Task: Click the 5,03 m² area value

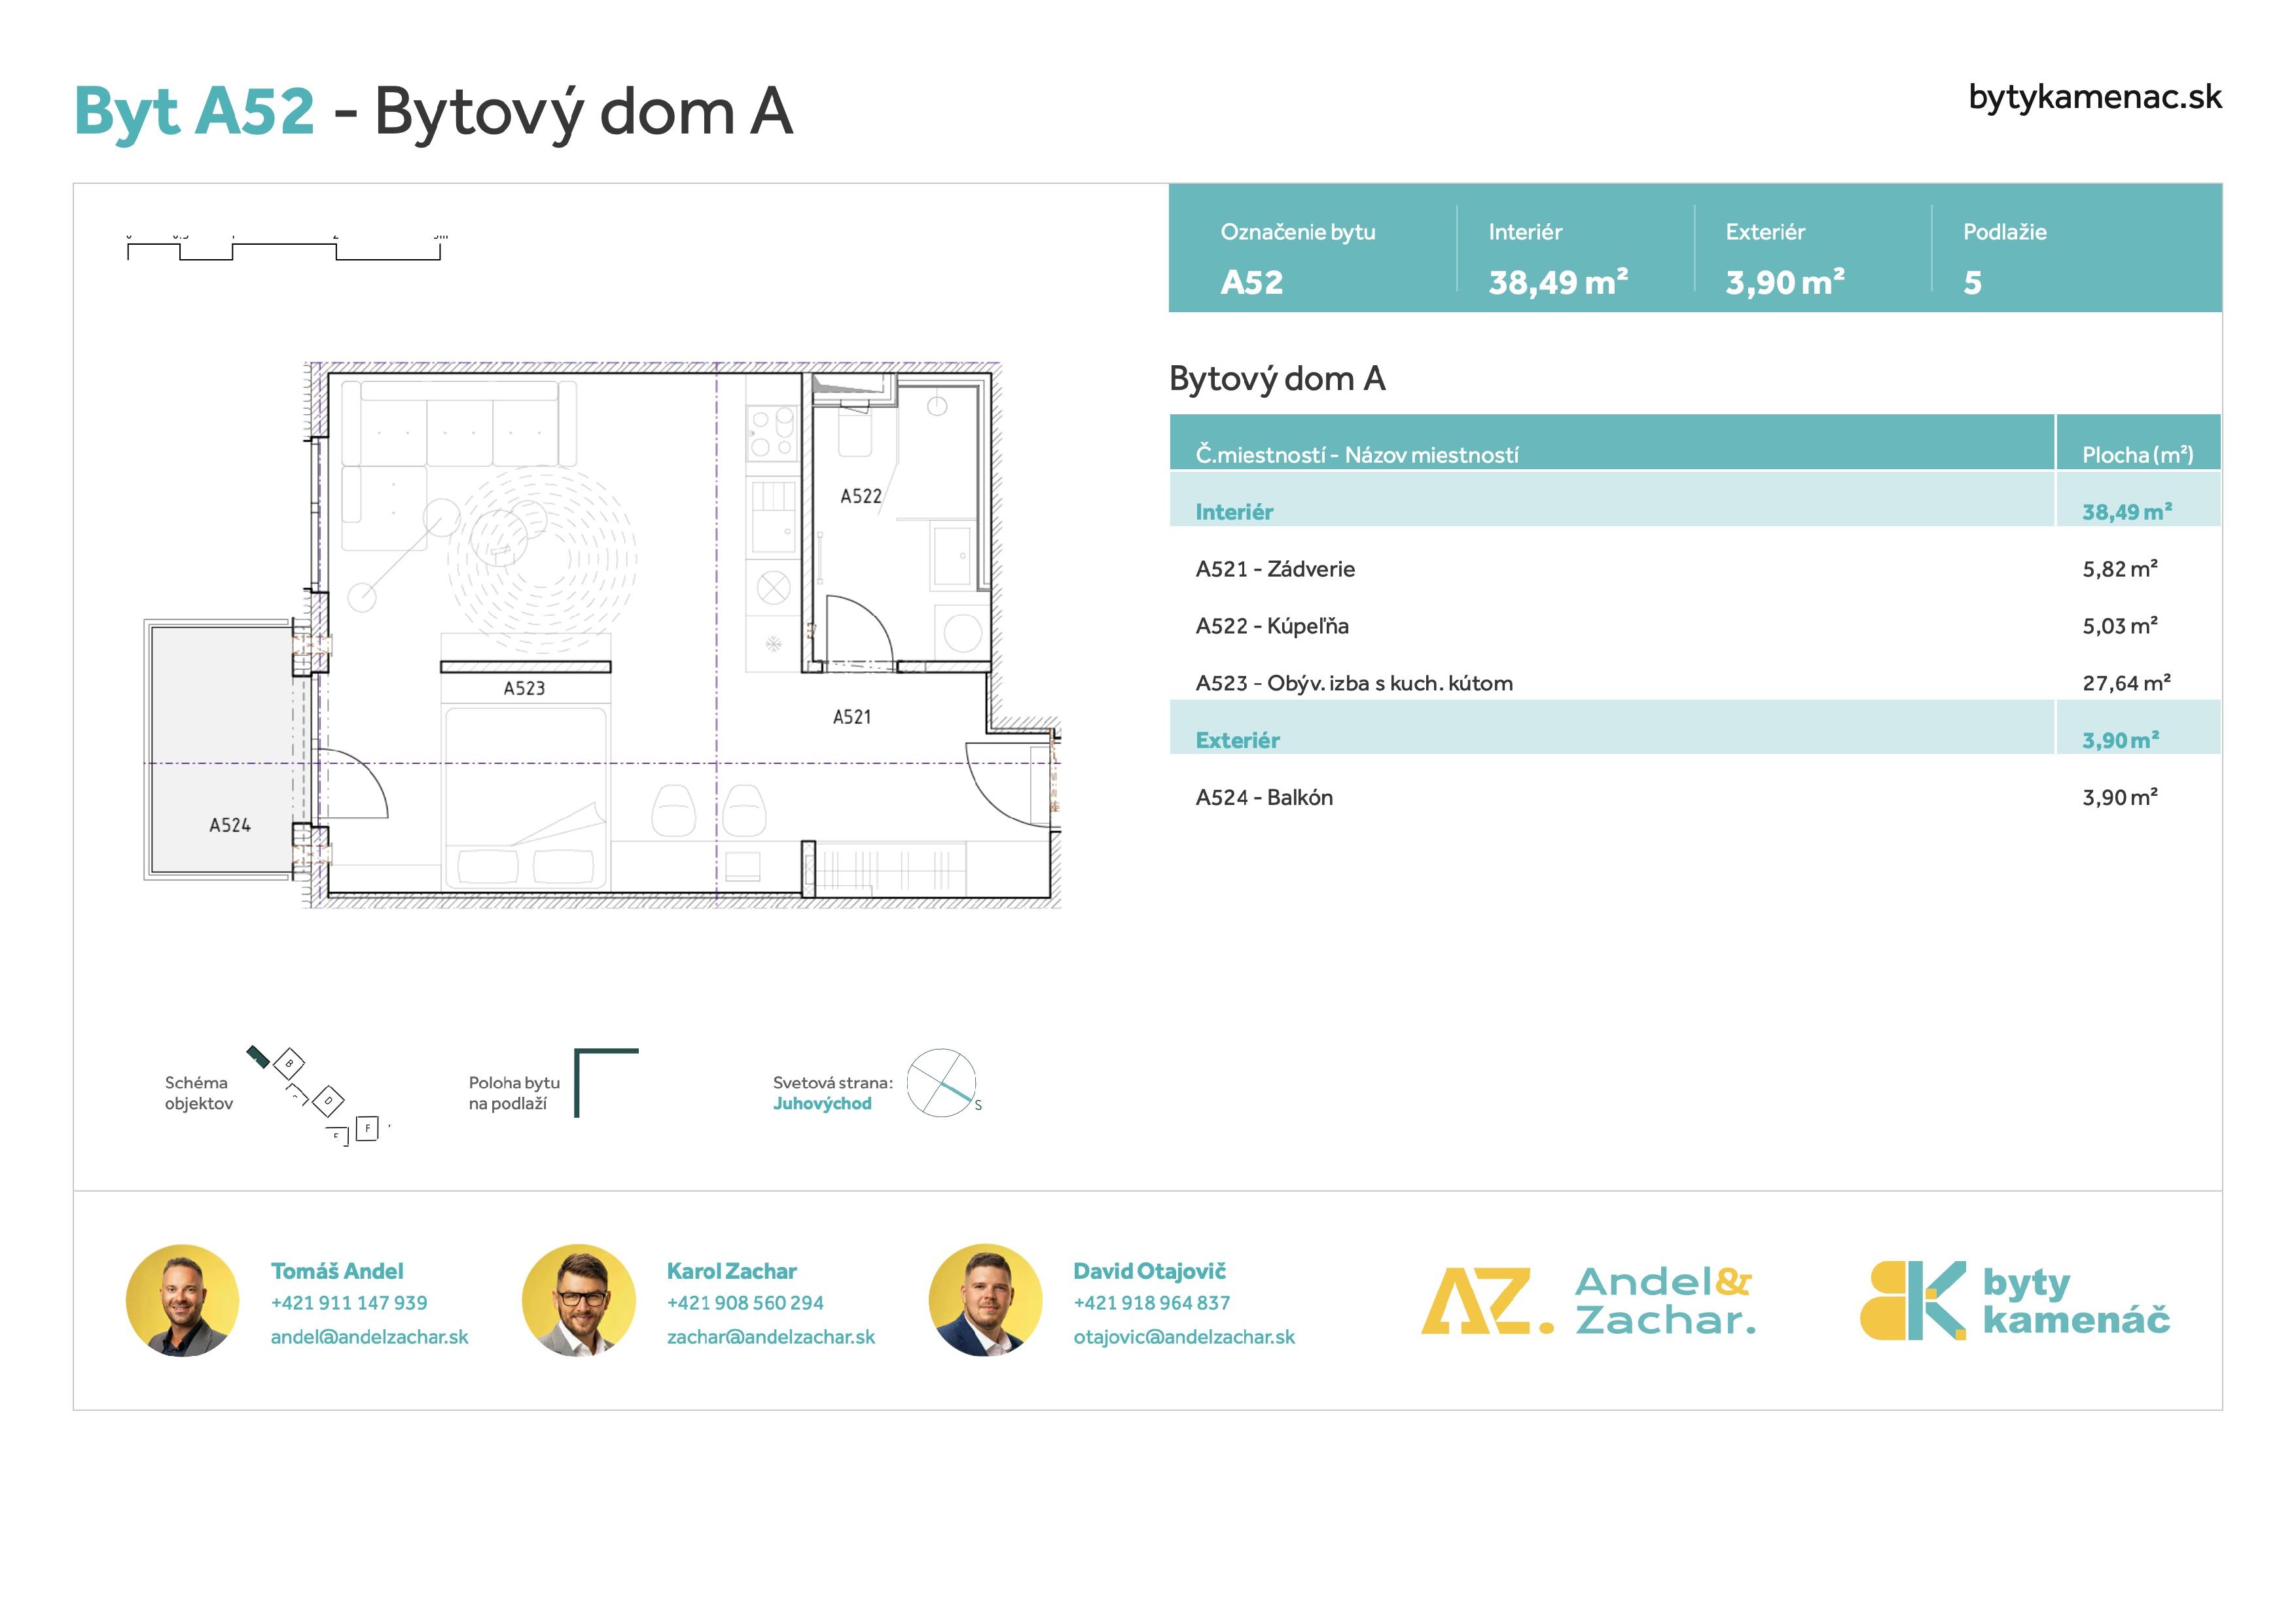Action: (x=2120, y=626)
